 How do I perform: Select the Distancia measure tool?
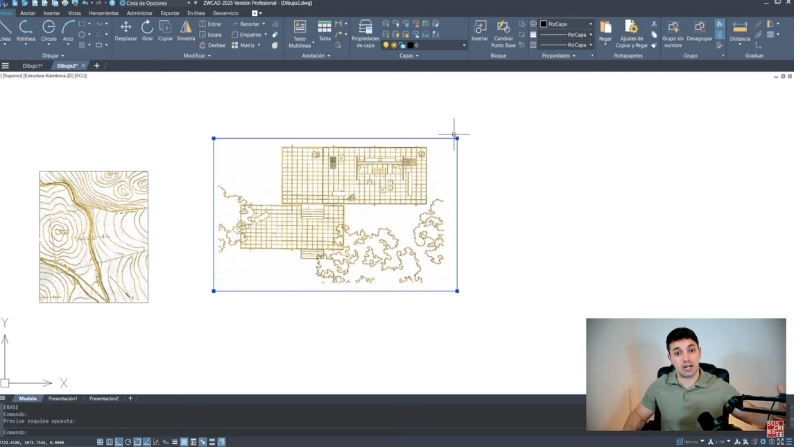(x=739, y=30)
